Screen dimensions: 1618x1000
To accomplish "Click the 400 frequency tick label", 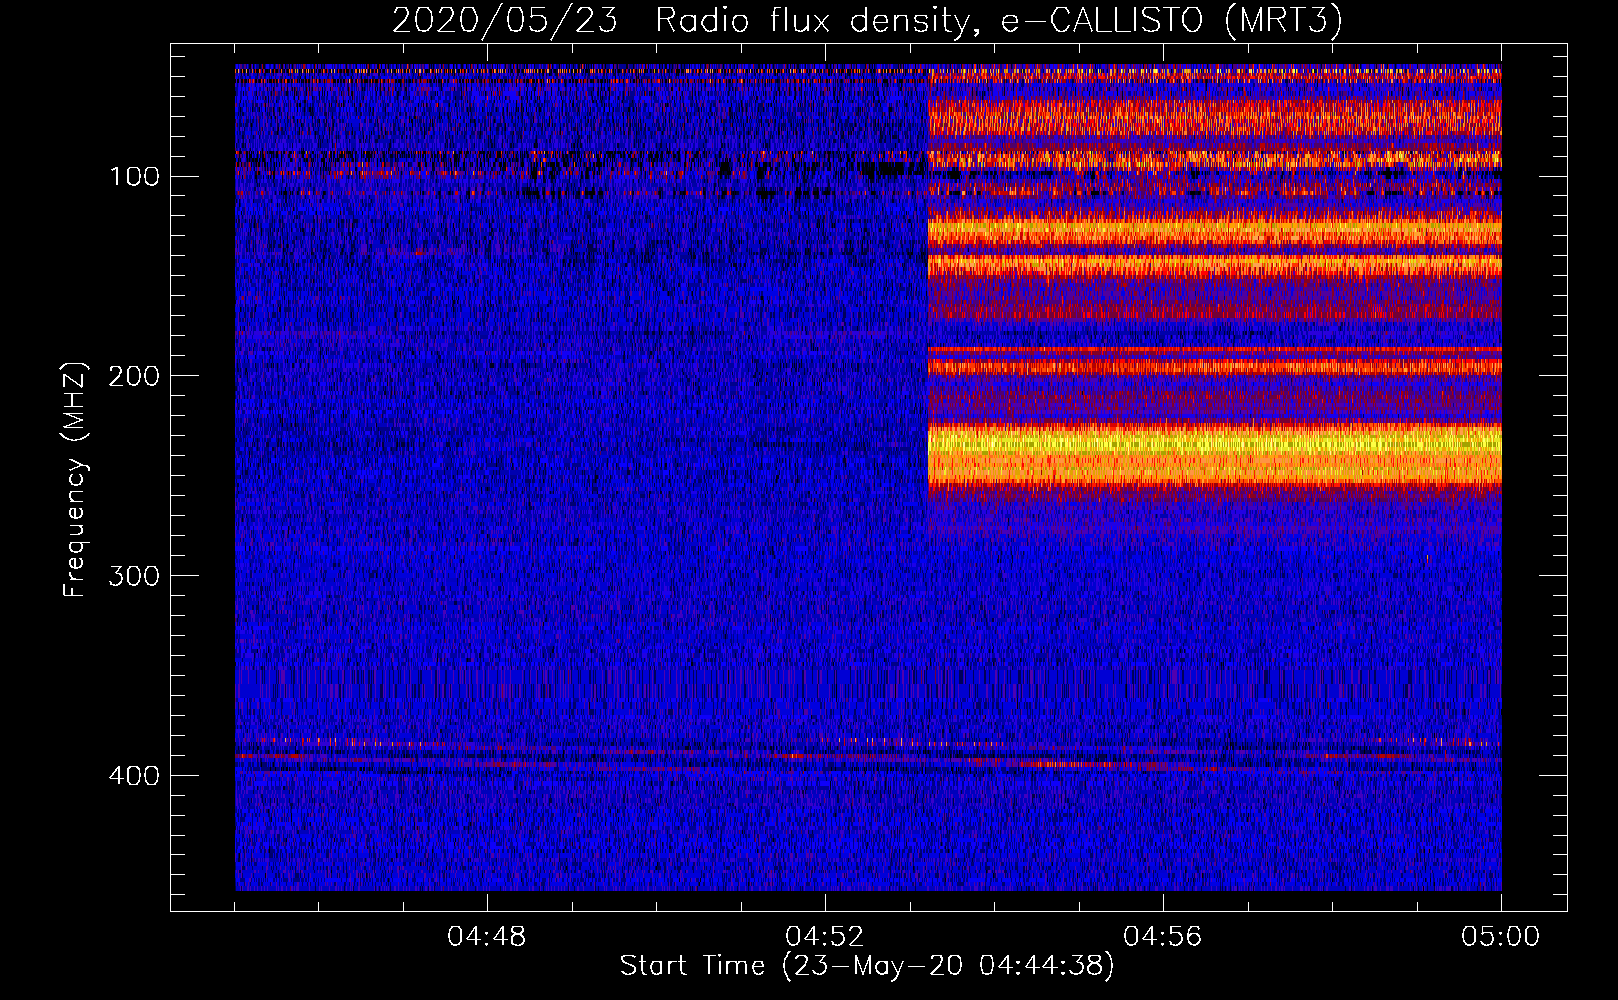I will pyautogui.click(x=135, y=776).
